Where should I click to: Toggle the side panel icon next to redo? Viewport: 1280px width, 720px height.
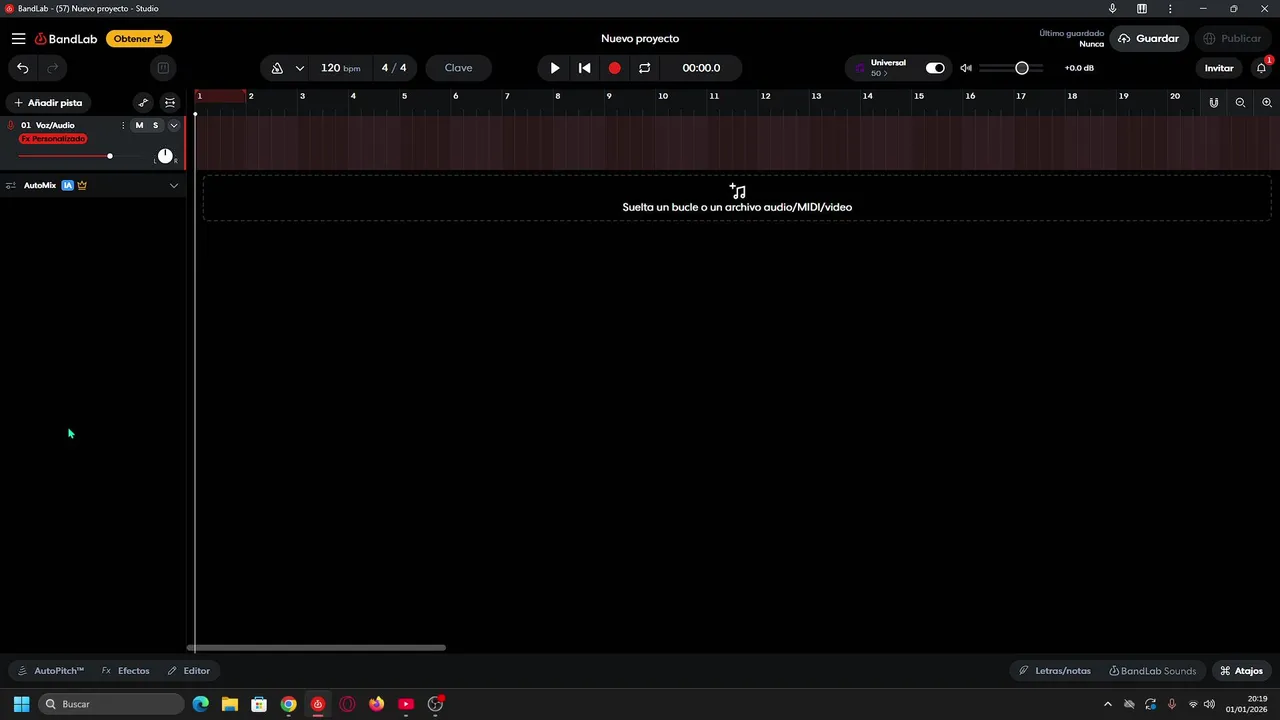[x=163, y=68]
